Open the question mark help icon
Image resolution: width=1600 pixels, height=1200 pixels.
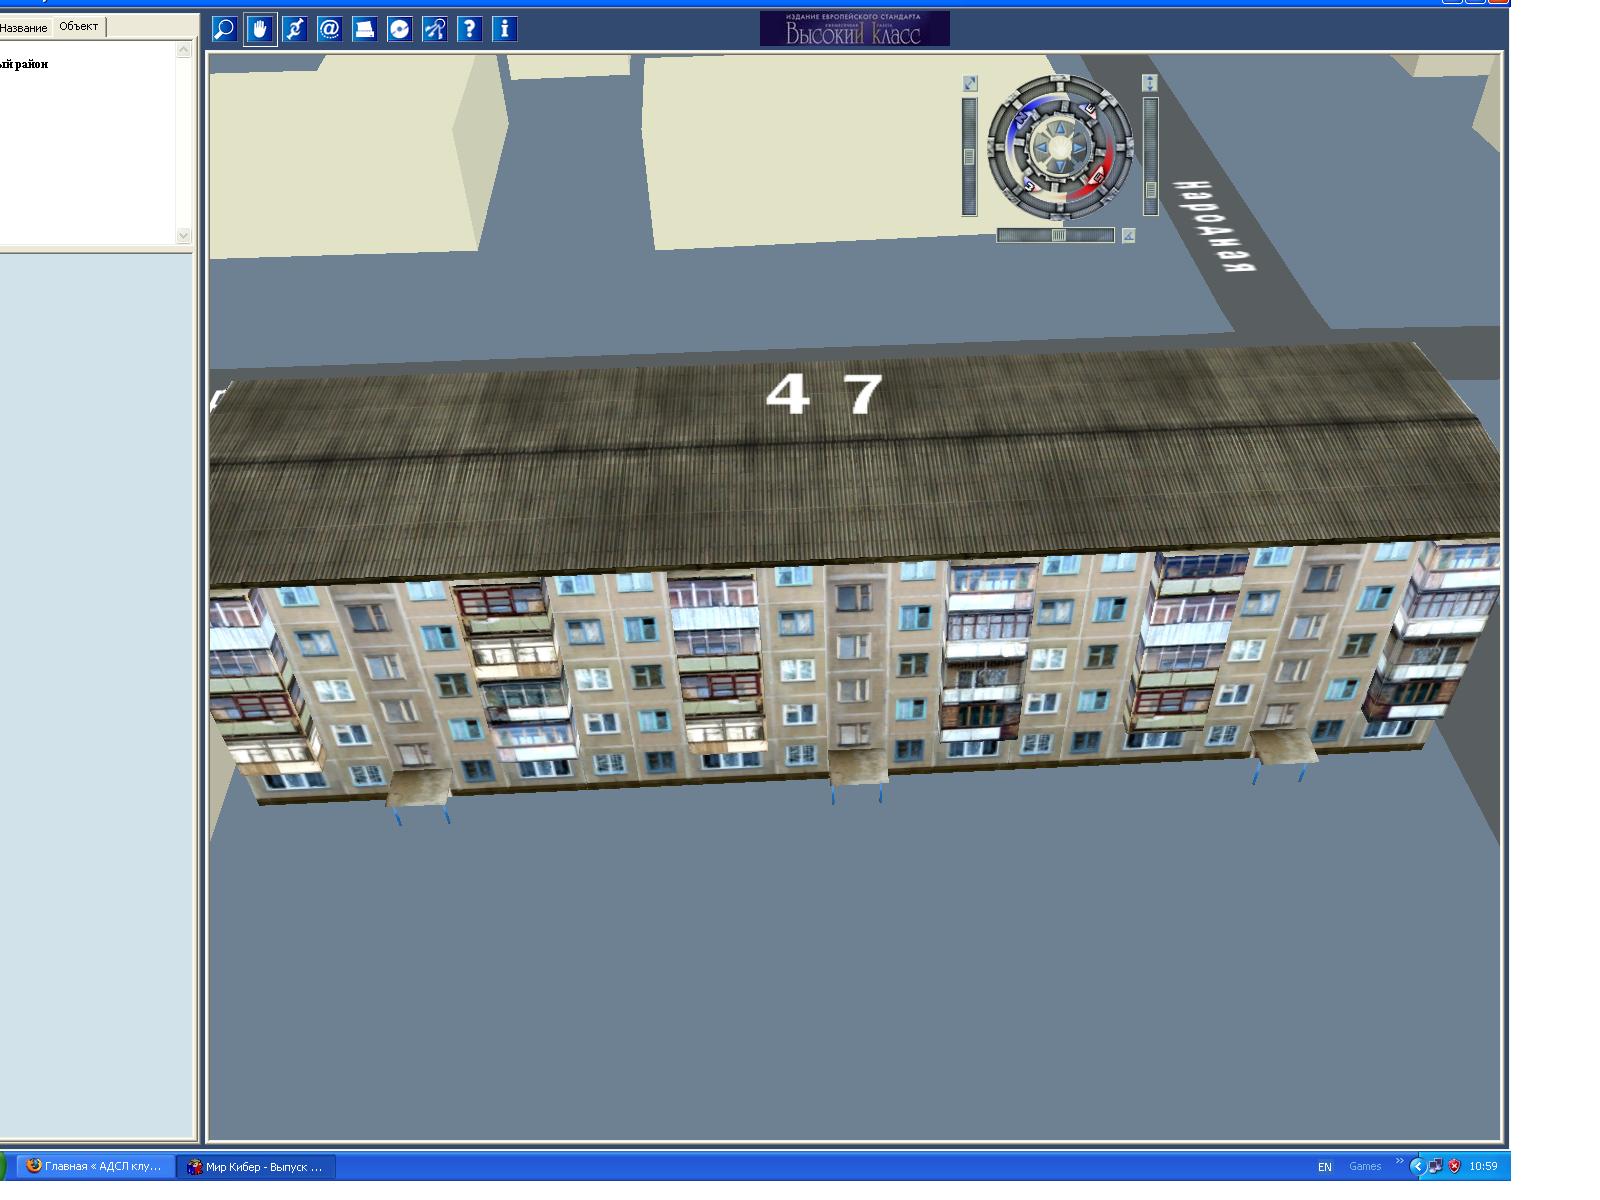(469, 29)
